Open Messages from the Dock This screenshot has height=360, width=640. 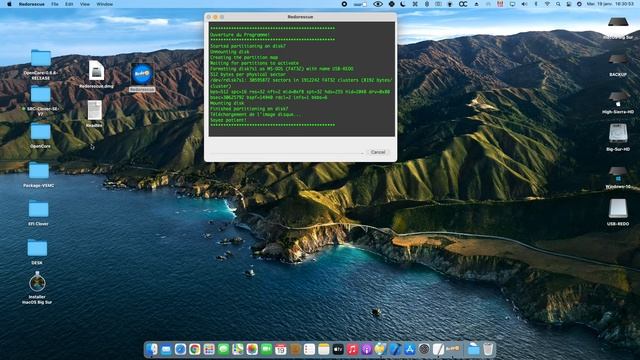click(223, 349)
